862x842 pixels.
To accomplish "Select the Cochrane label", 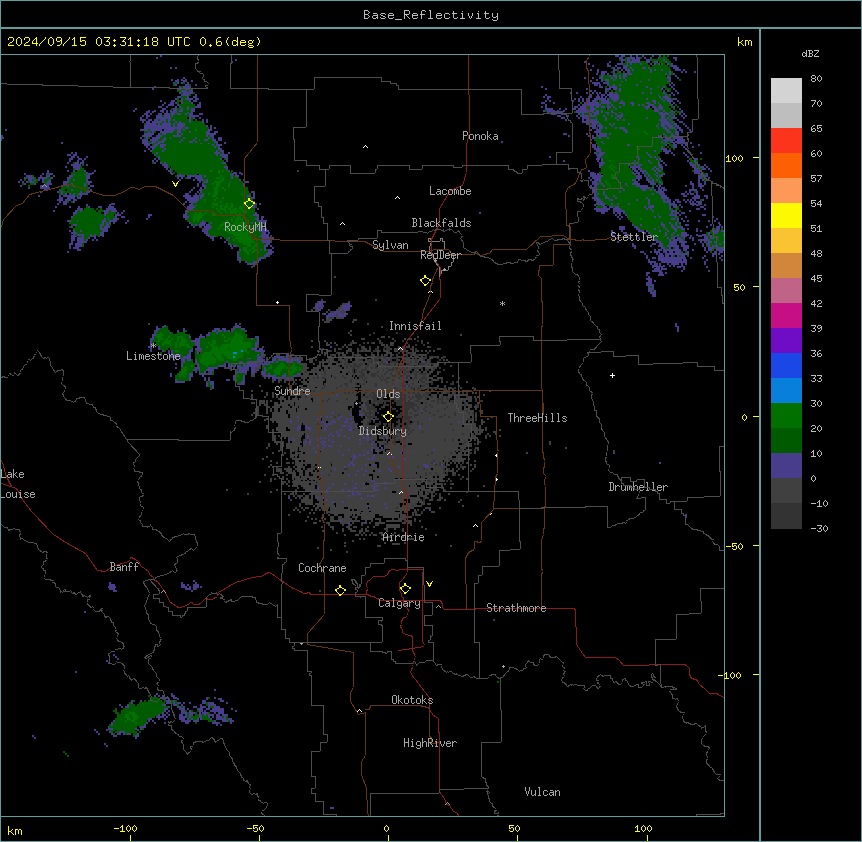I will pyautogui.click(x=322, y=568).
